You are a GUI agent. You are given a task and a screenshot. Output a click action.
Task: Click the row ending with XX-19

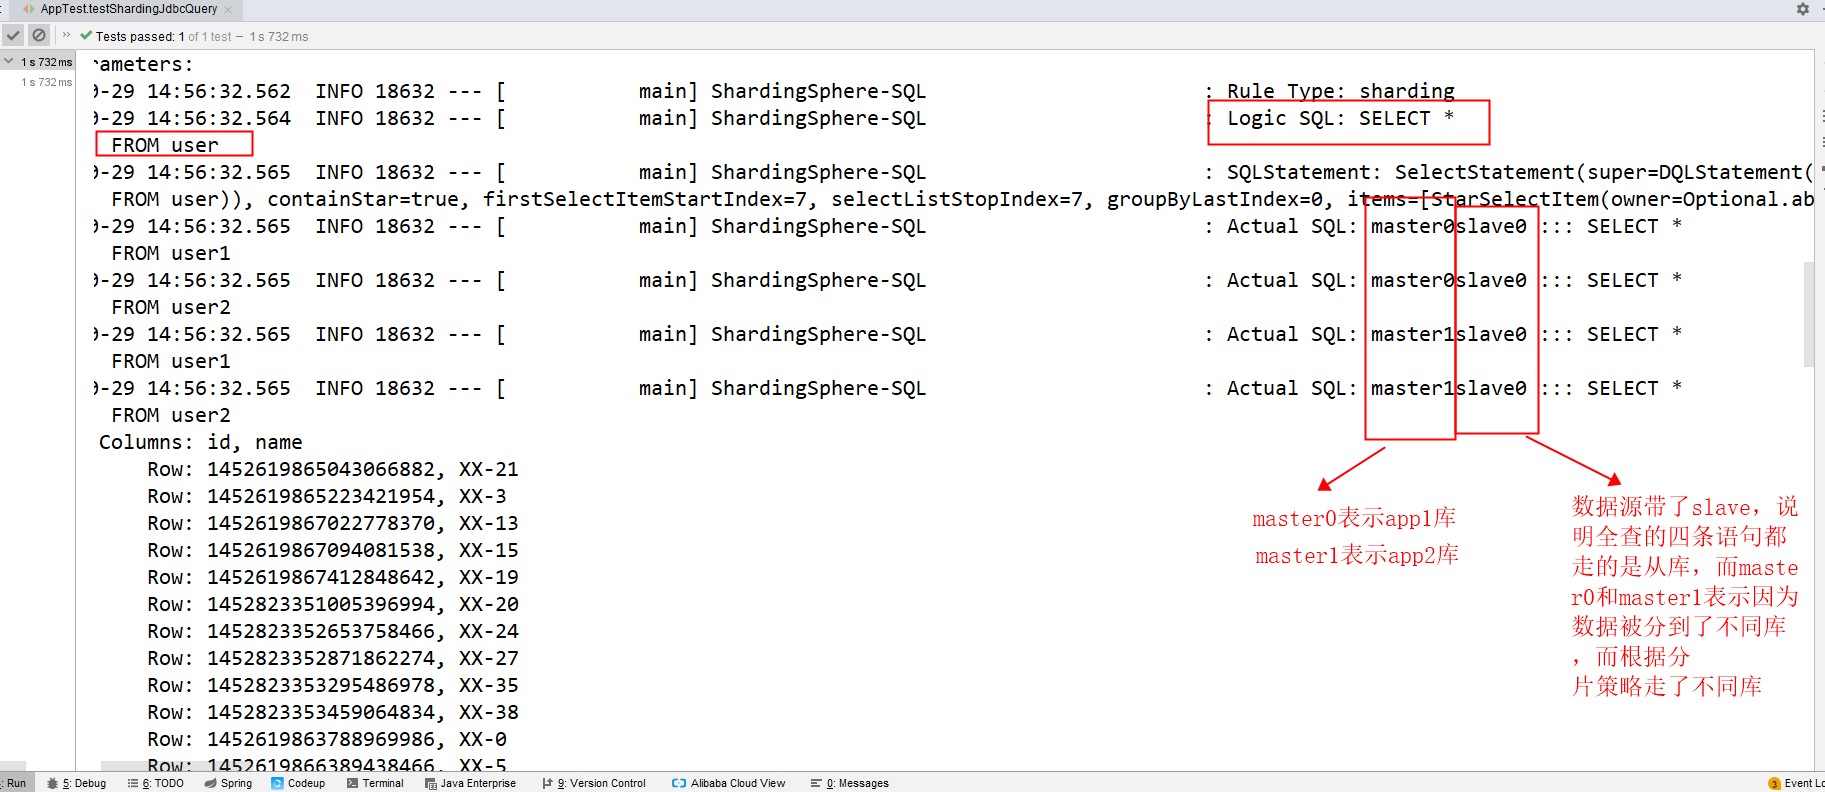333,577
